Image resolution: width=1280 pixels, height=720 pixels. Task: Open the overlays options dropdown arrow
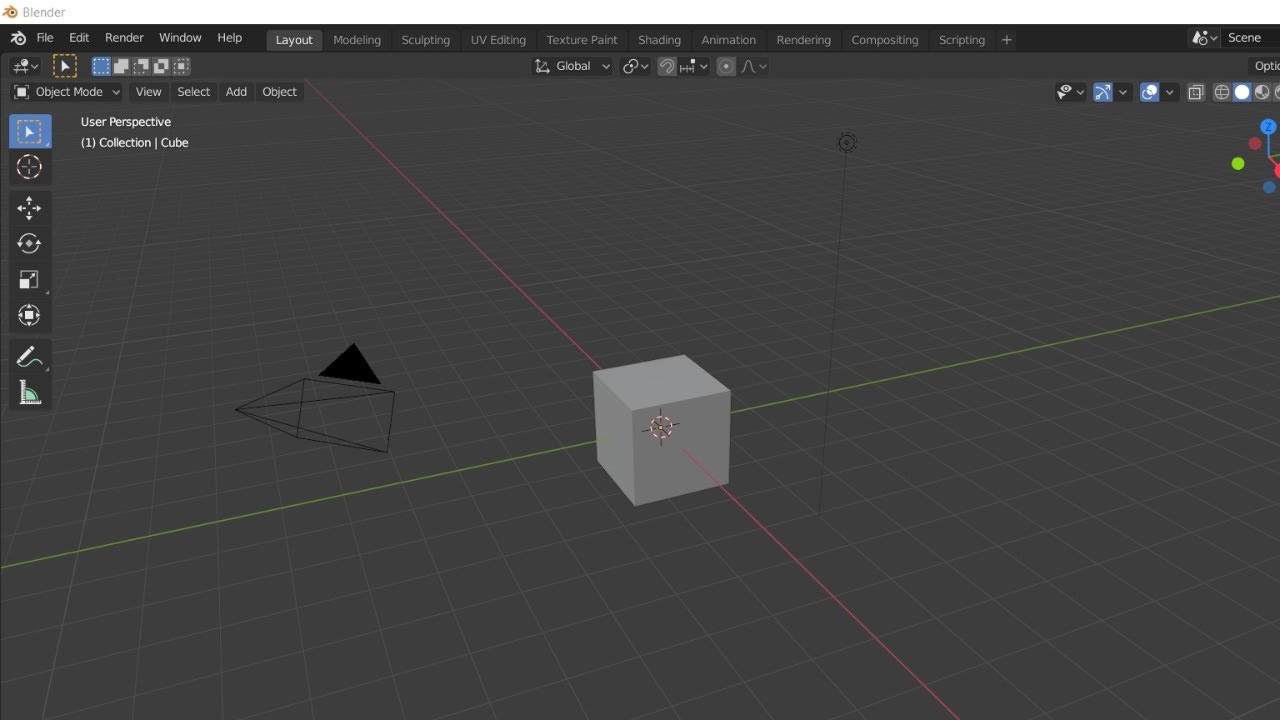coord(1170,92)
